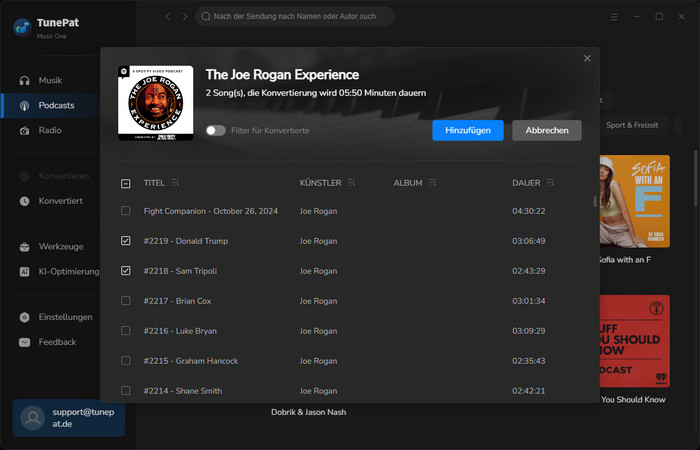Screen dimensions: 700x450
Task: Select Podcasts in the sidebar
Action: point(50,106)
